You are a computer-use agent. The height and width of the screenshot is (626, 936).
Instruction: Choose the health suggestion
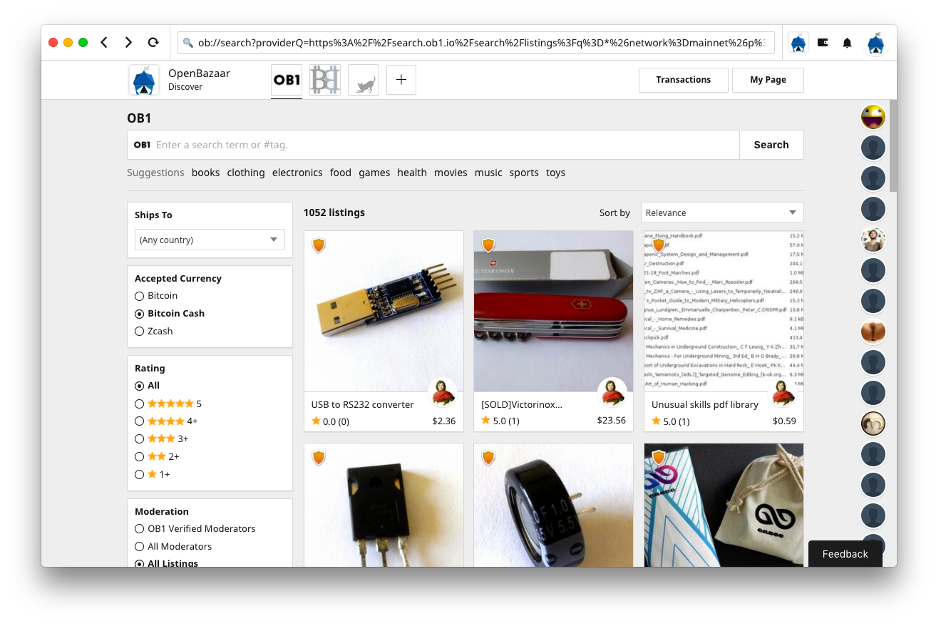coord(412,172)
